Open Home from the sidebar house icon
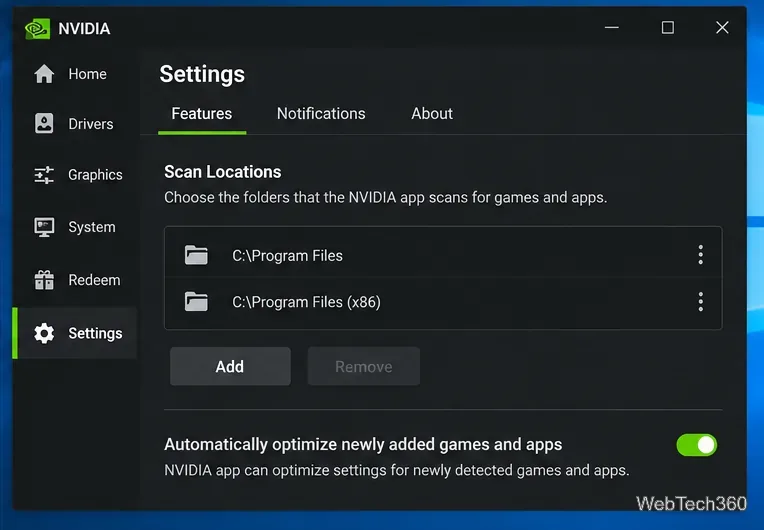Image resolution: width=764 pixels, height=530 pixels. 44,74
